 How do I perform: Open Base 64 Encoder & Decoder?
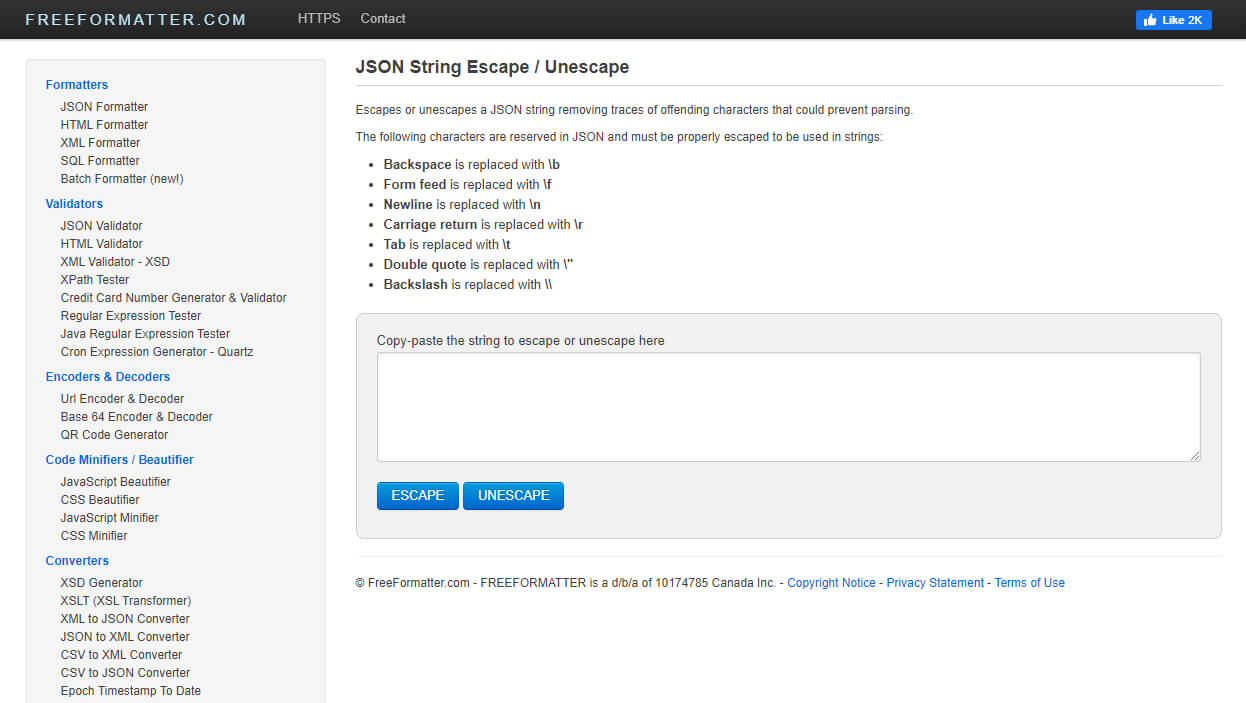point(136,417)
